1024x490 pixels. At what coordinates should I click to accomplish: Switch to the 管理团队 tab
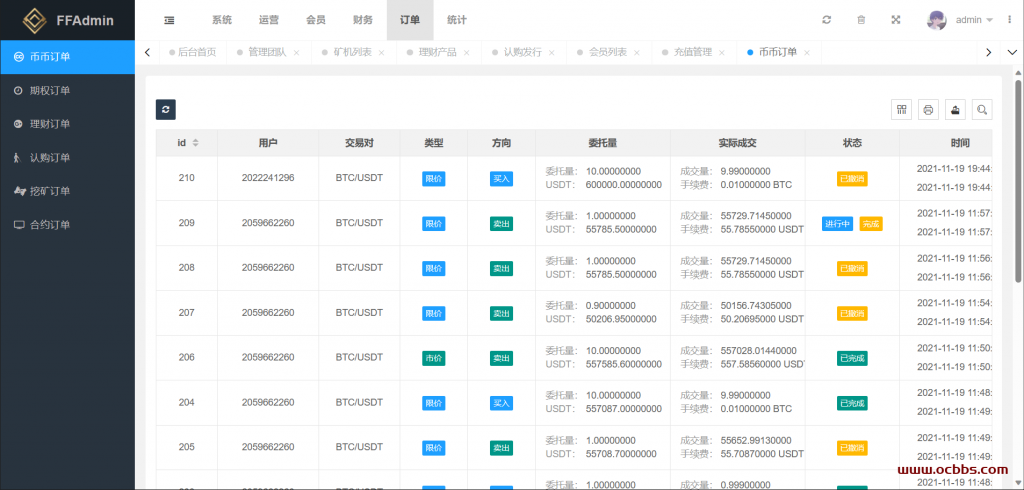267,52
